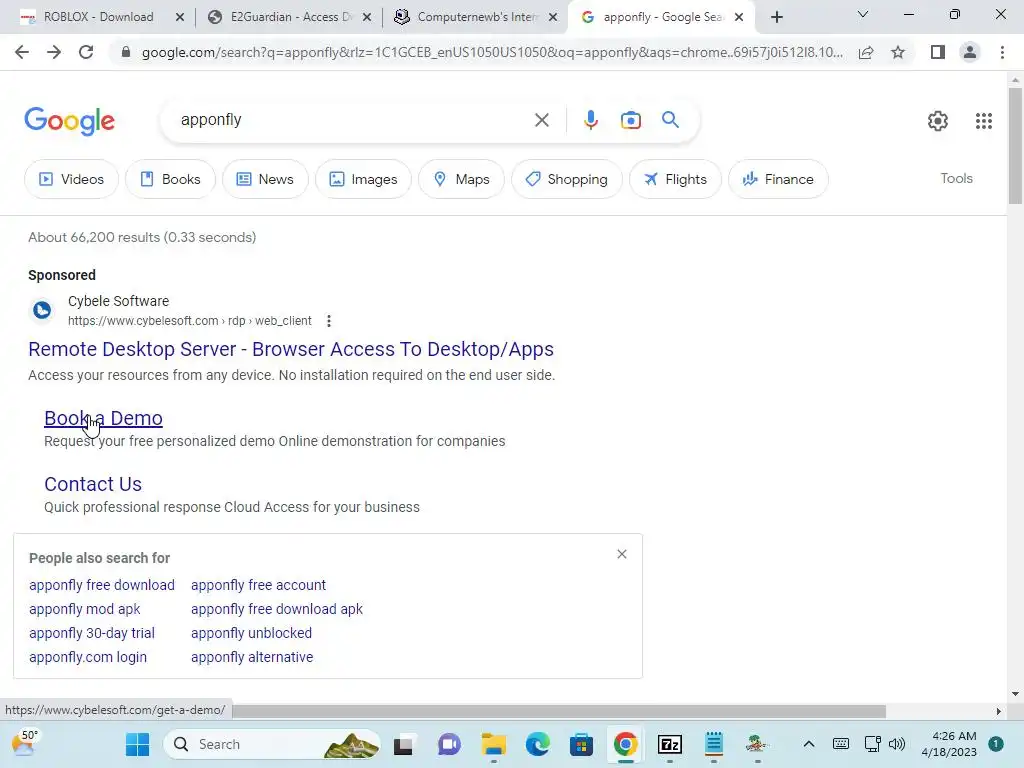Go back to the previous page
1024x768 pixels.
tap(22, 52)
